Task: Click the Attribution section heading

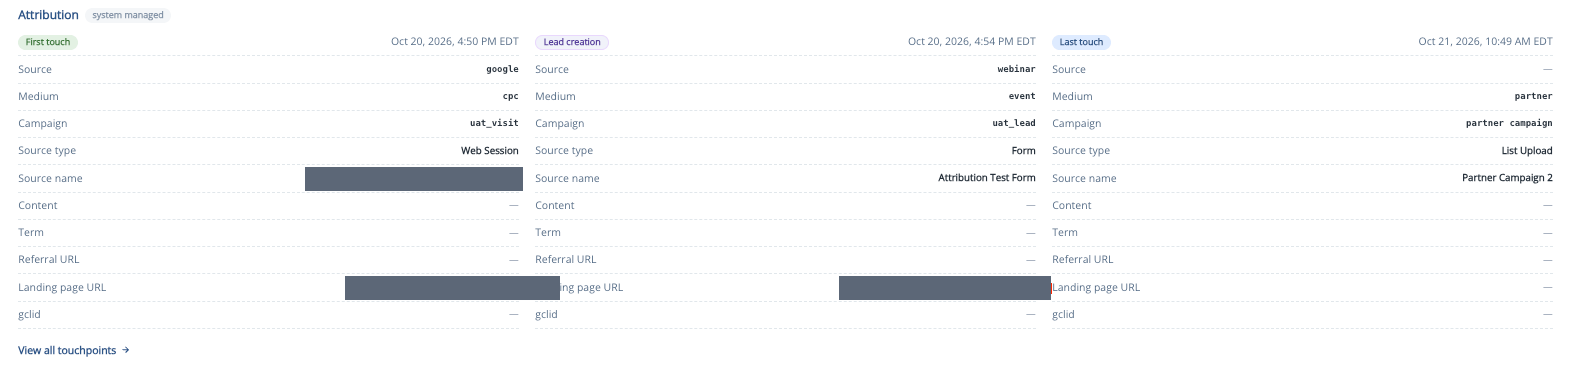Action: pos(48,15)
